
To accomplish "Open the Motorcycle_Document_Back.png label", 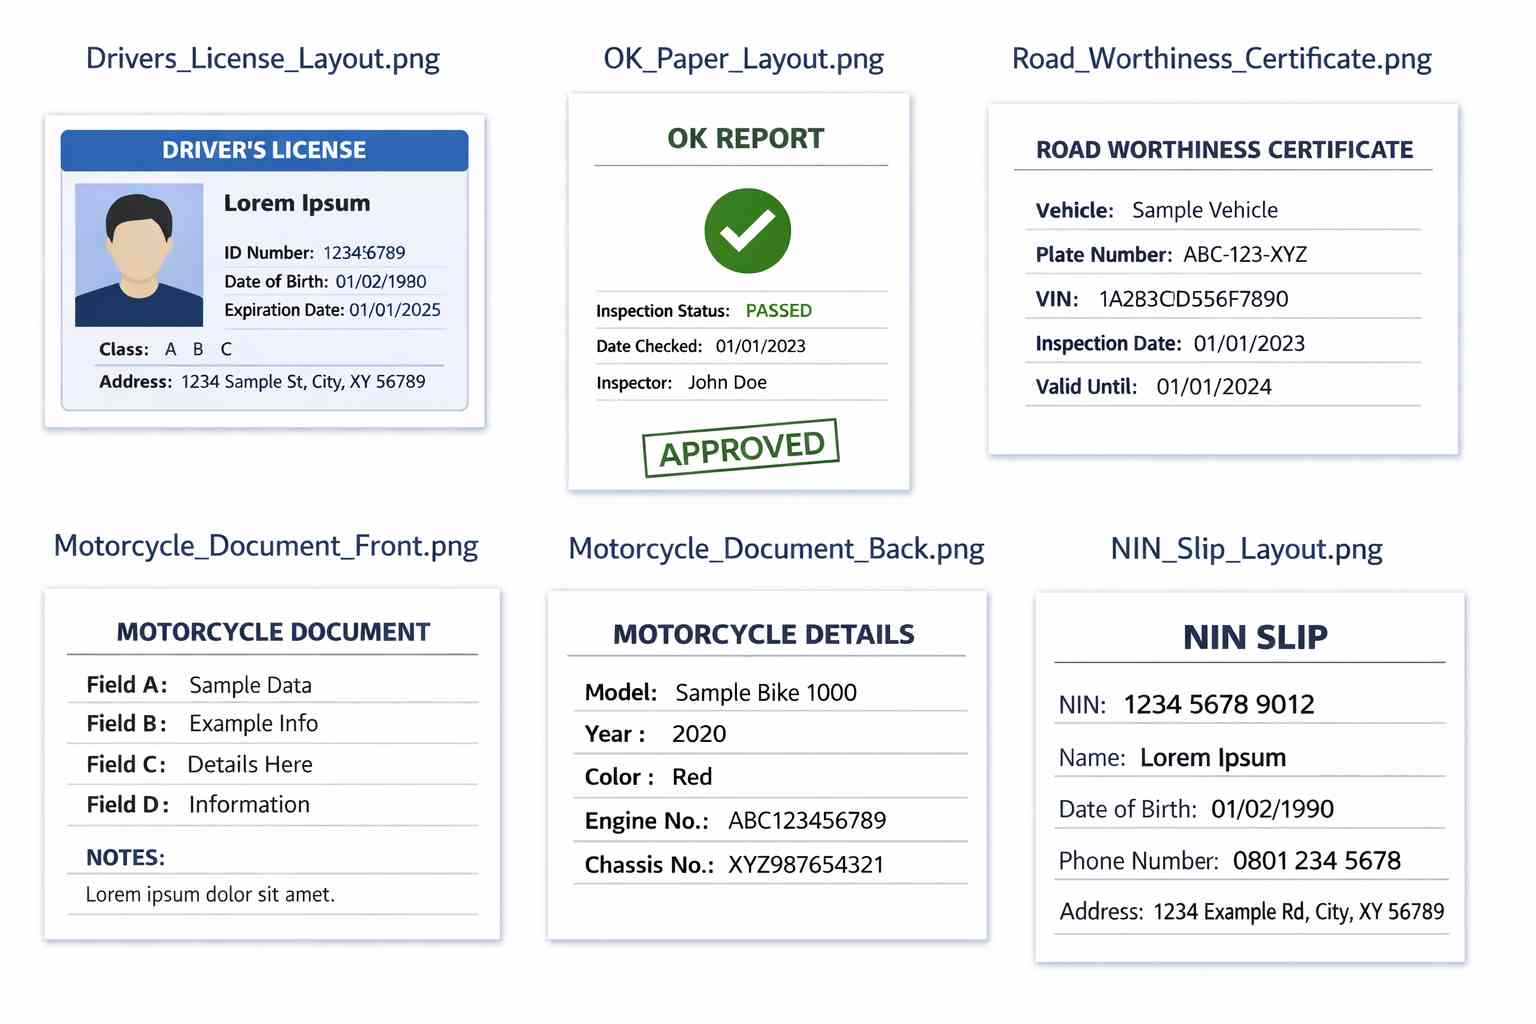I will click(776, 549).
